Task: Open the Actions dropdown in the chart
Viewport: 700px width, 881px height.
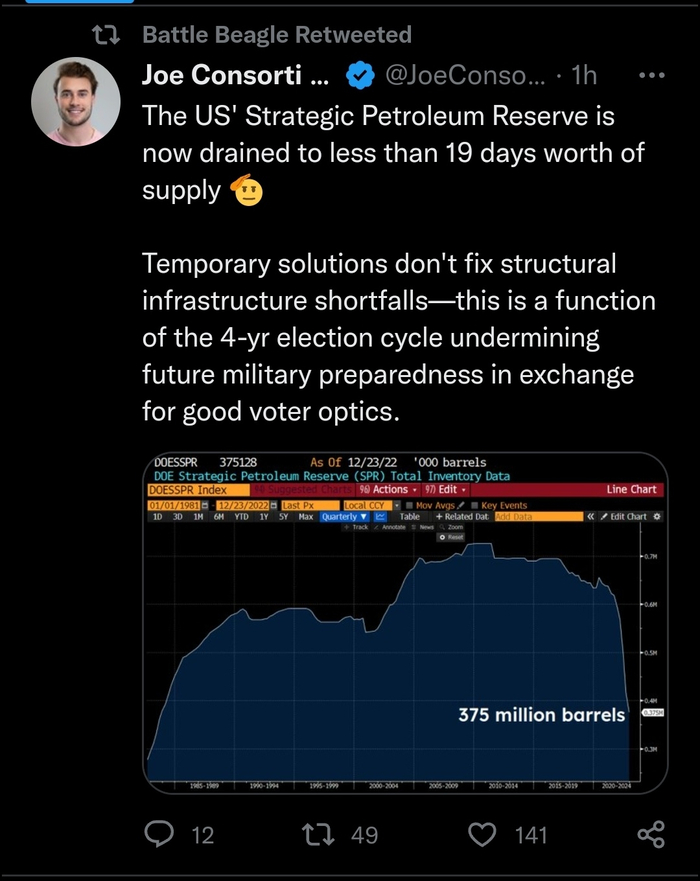Action: pyautogui.click(x=385, y=490)
